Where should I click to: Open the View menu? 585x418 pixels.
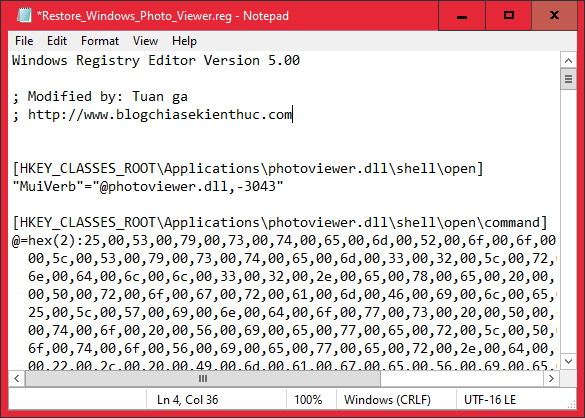(145, 41)
